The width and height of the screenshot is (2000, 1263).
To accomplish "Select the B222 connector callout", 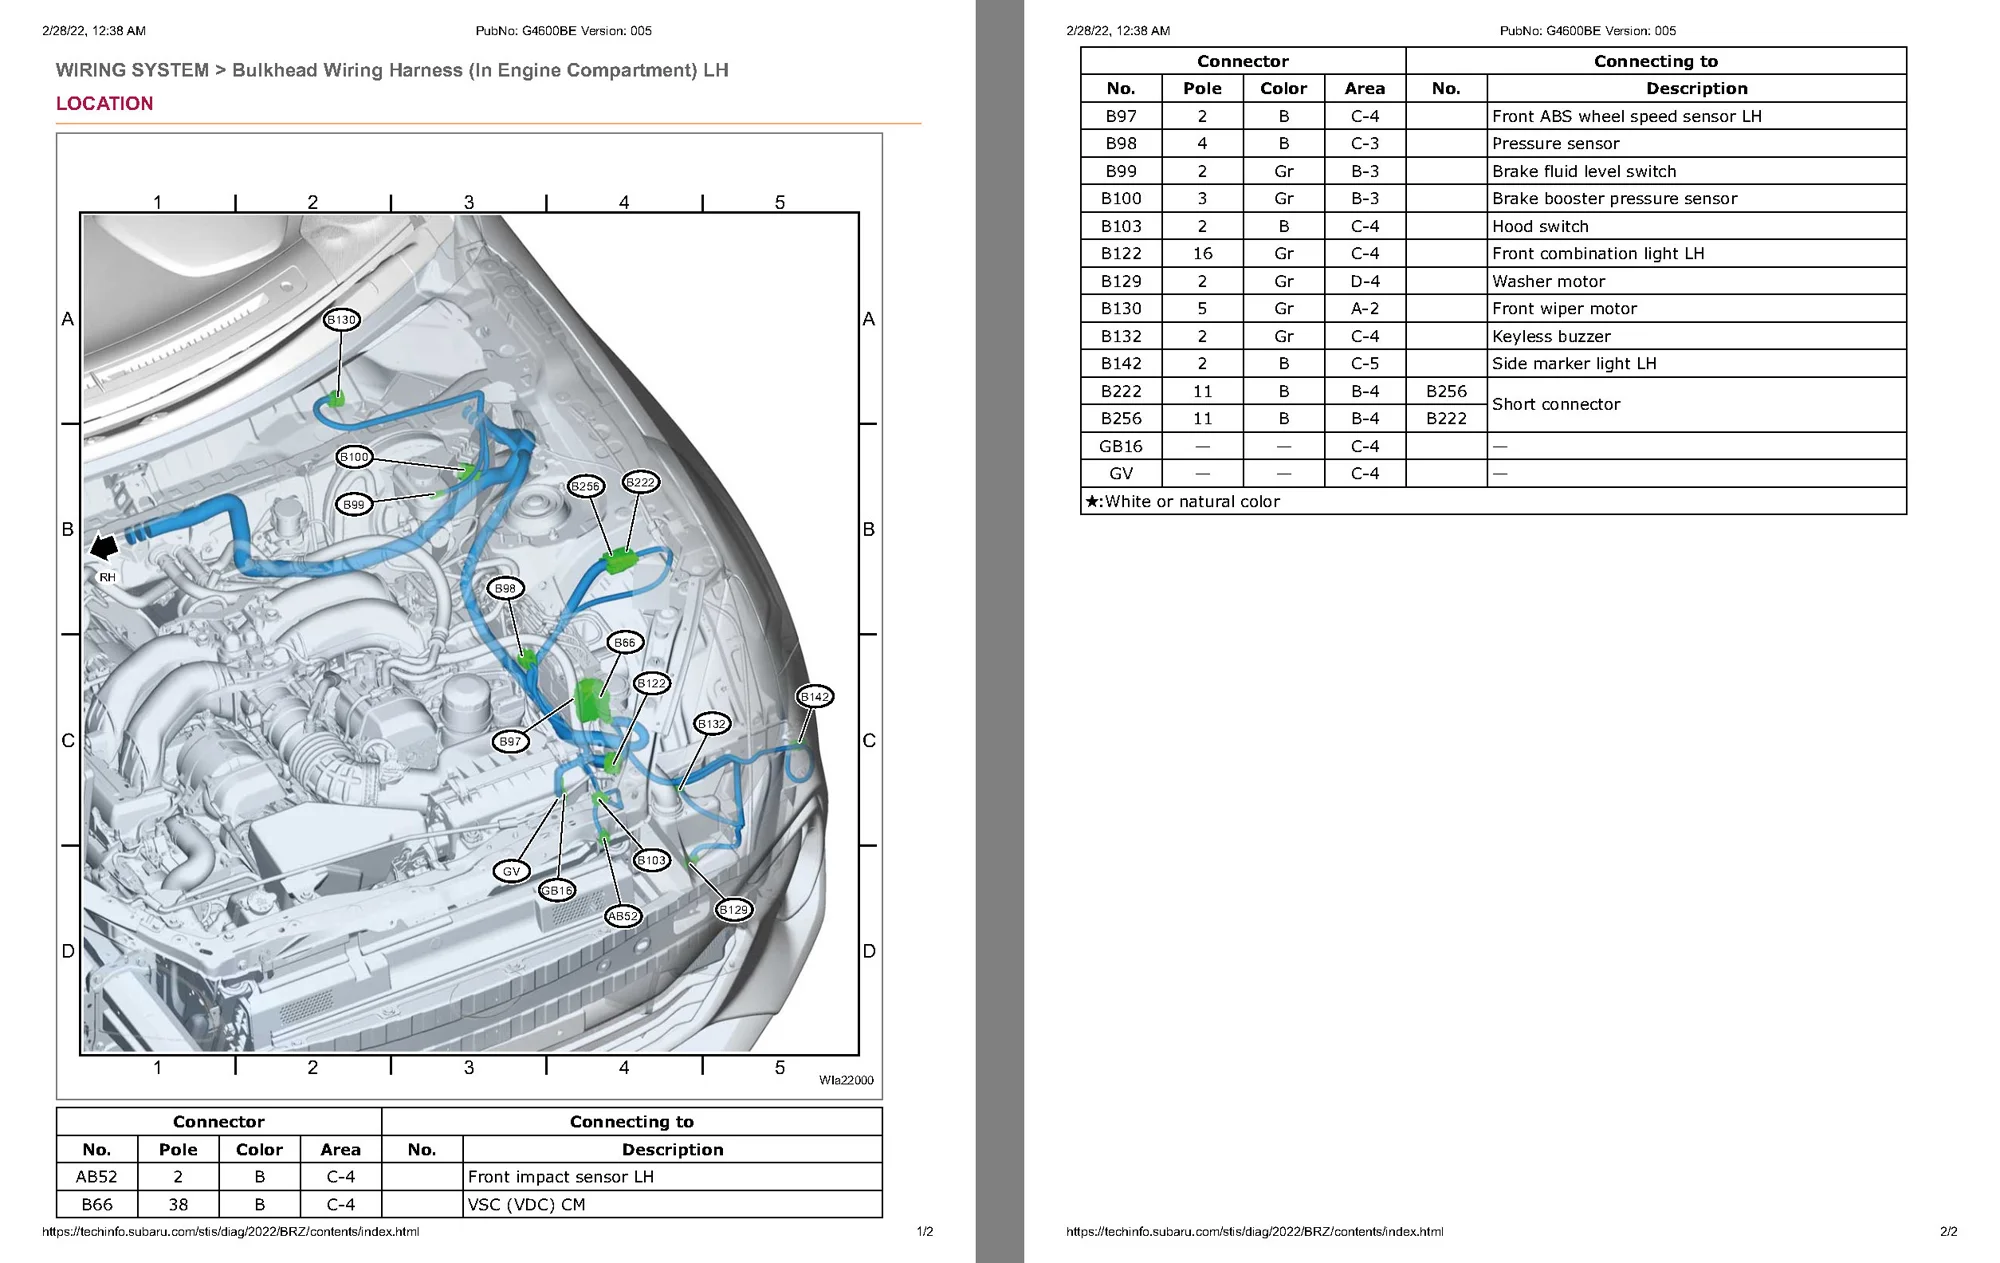I will pos(640,482).
